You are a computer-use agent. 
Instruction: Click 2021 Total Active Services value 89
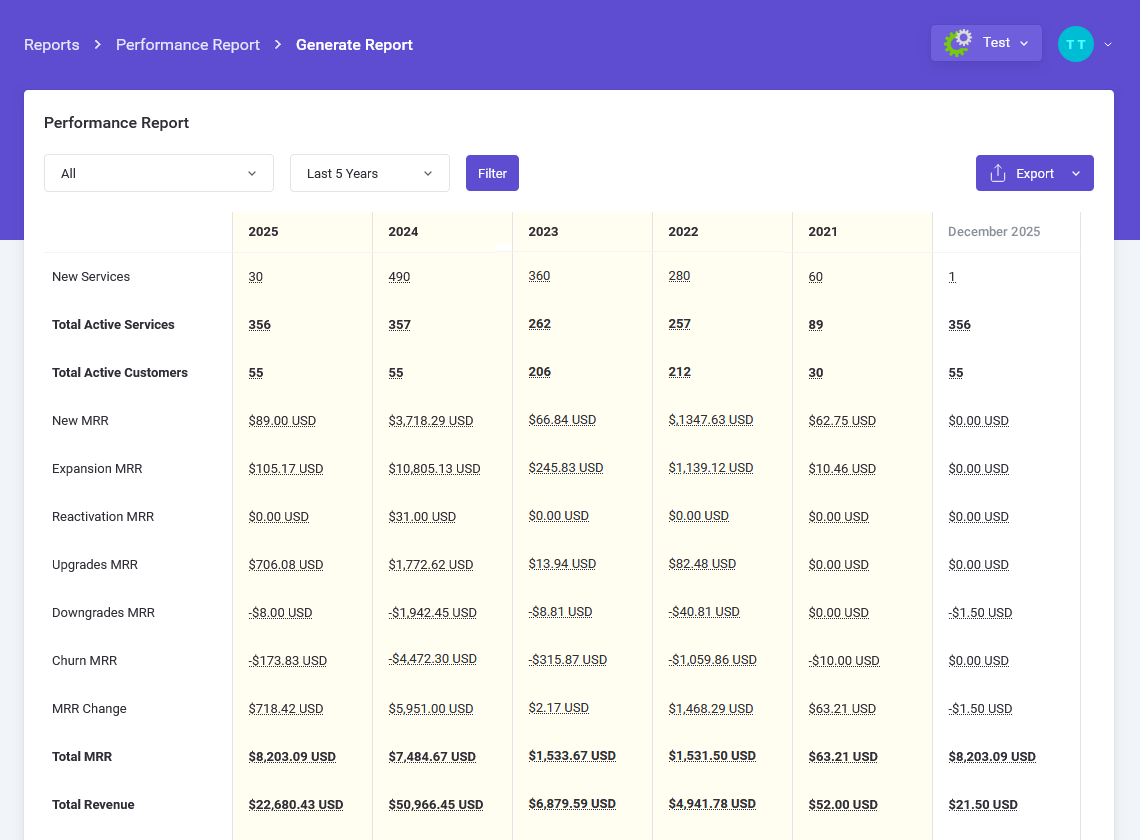pyautogui.click(x=816, y=325)
